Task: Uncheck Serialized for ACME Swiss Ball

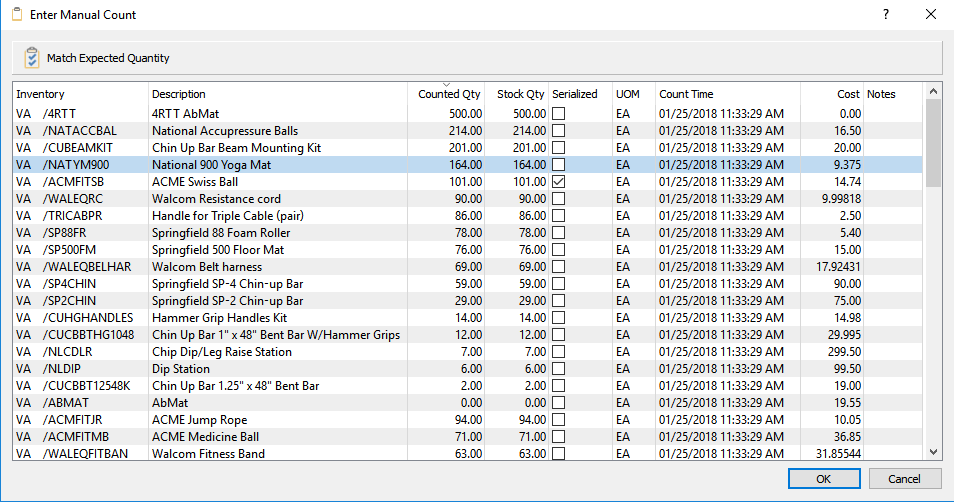Action: [559, 182]
